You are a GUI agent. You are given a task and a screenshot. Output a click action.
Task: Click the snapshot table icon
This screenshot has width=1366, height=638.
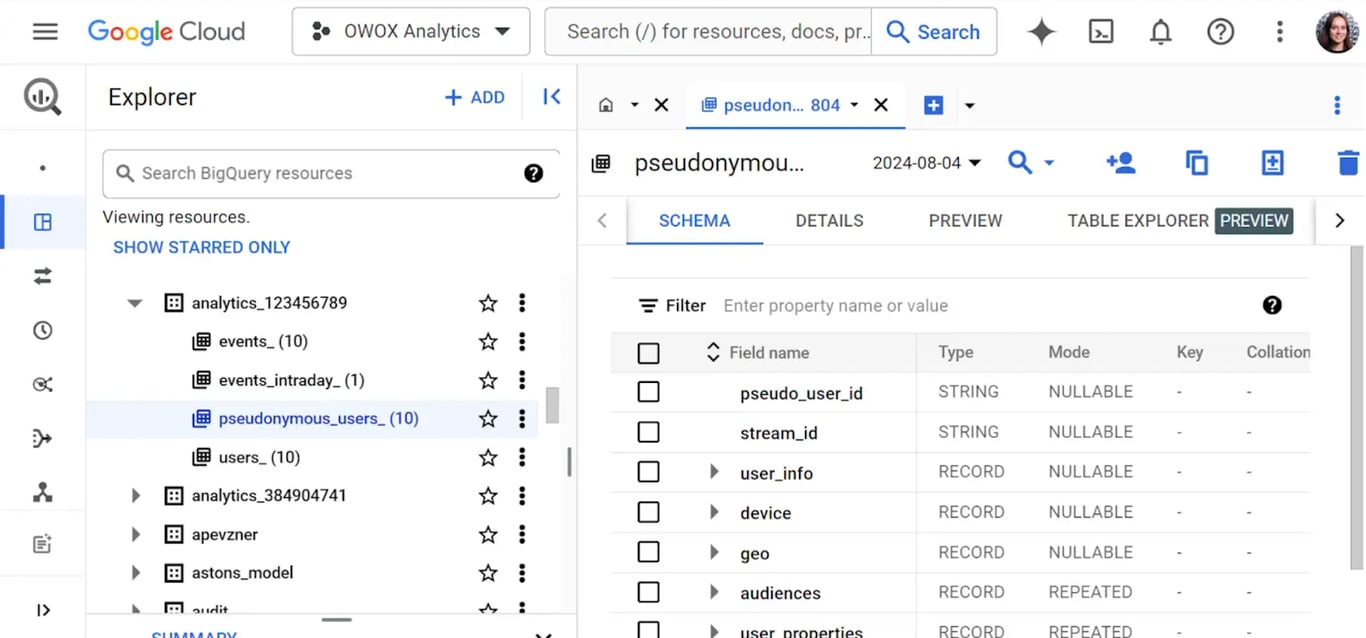[1272, 163]
